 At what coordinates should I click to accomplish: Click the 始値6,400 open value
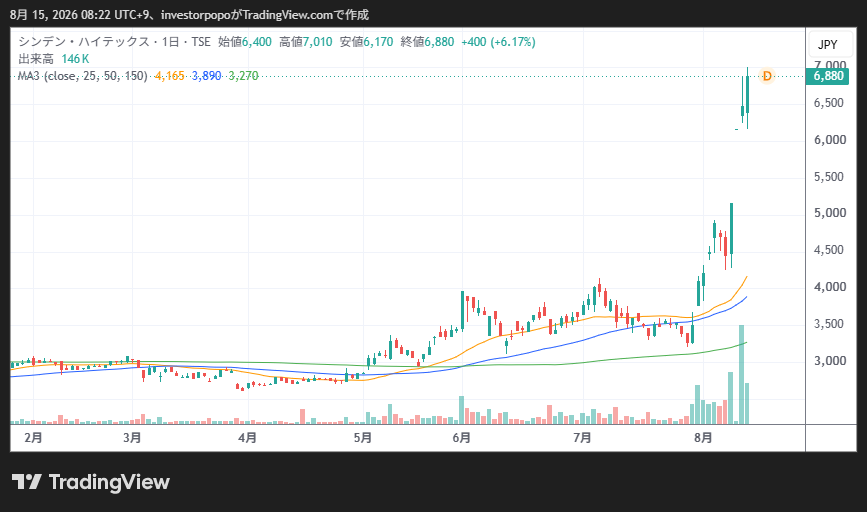[x=245, y=42]
